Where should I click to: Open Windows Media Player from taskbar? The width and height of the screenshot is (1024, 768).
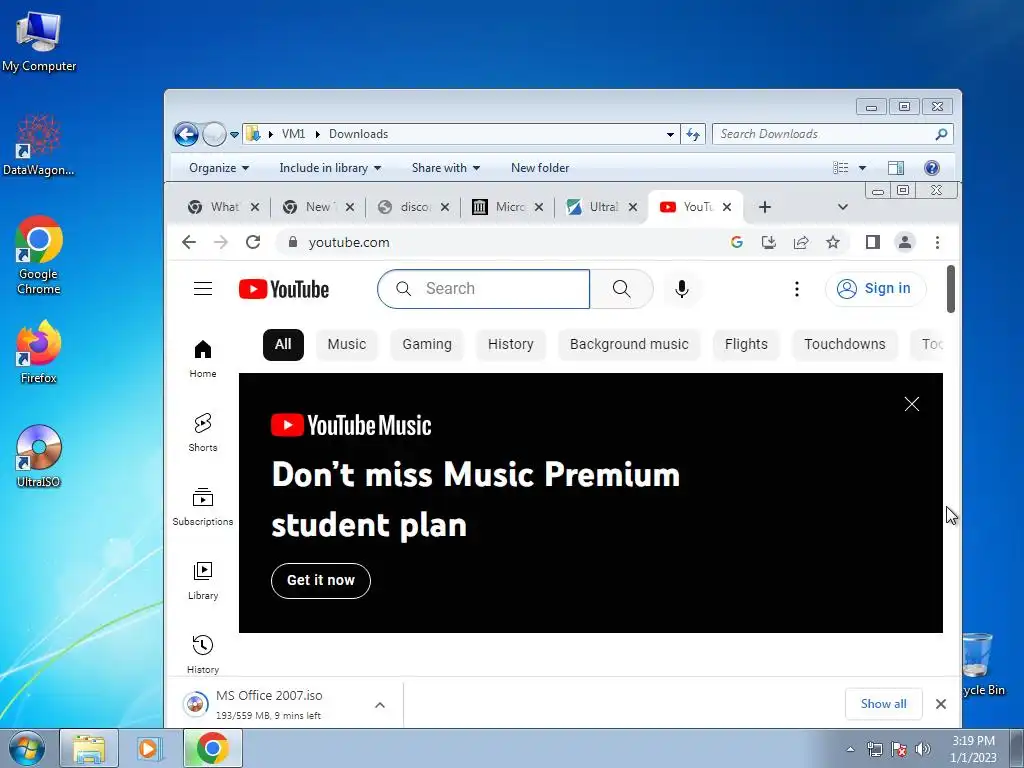(150, 748)
